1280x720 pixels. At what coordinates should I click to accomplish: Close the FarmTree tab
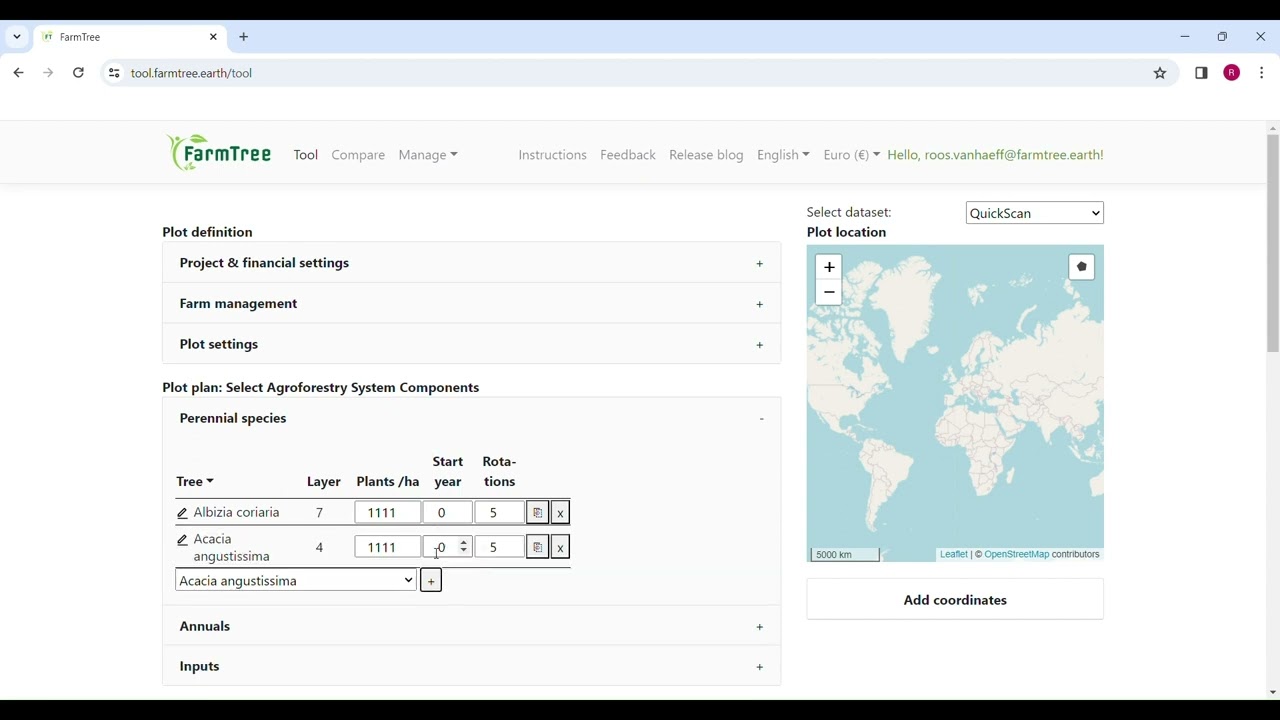click(213, 37)
